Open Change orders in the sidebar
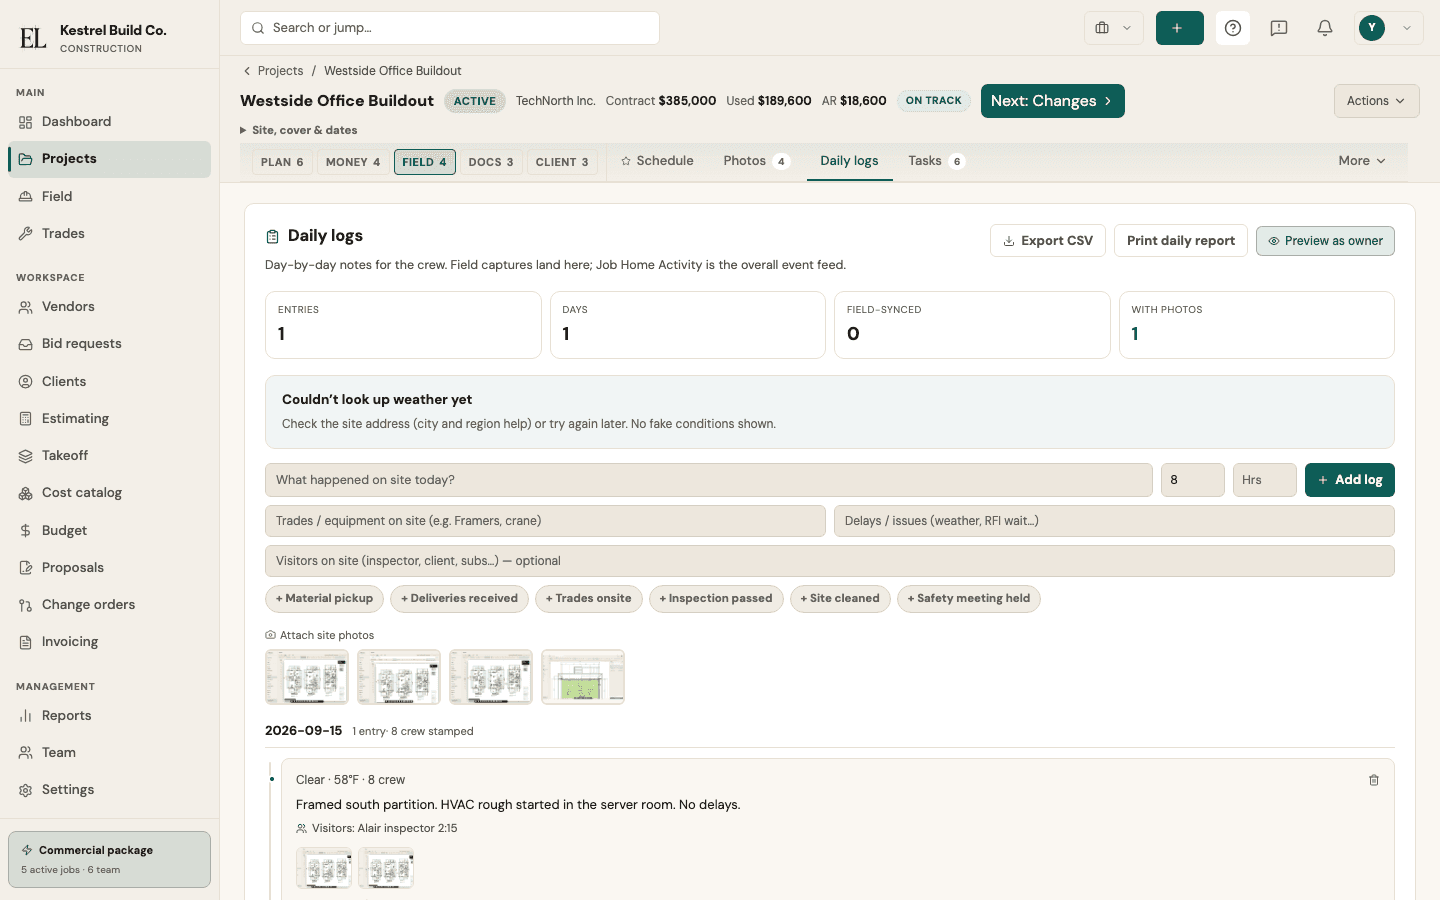The width and height of the screenshot is (1440, 900). [109, 605]
